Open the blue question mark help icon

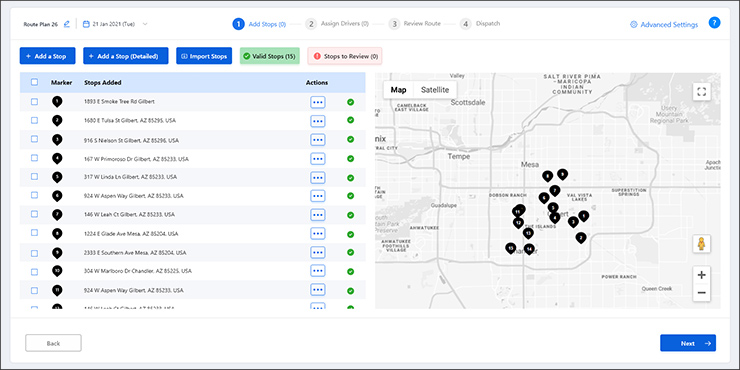[715, 23]
